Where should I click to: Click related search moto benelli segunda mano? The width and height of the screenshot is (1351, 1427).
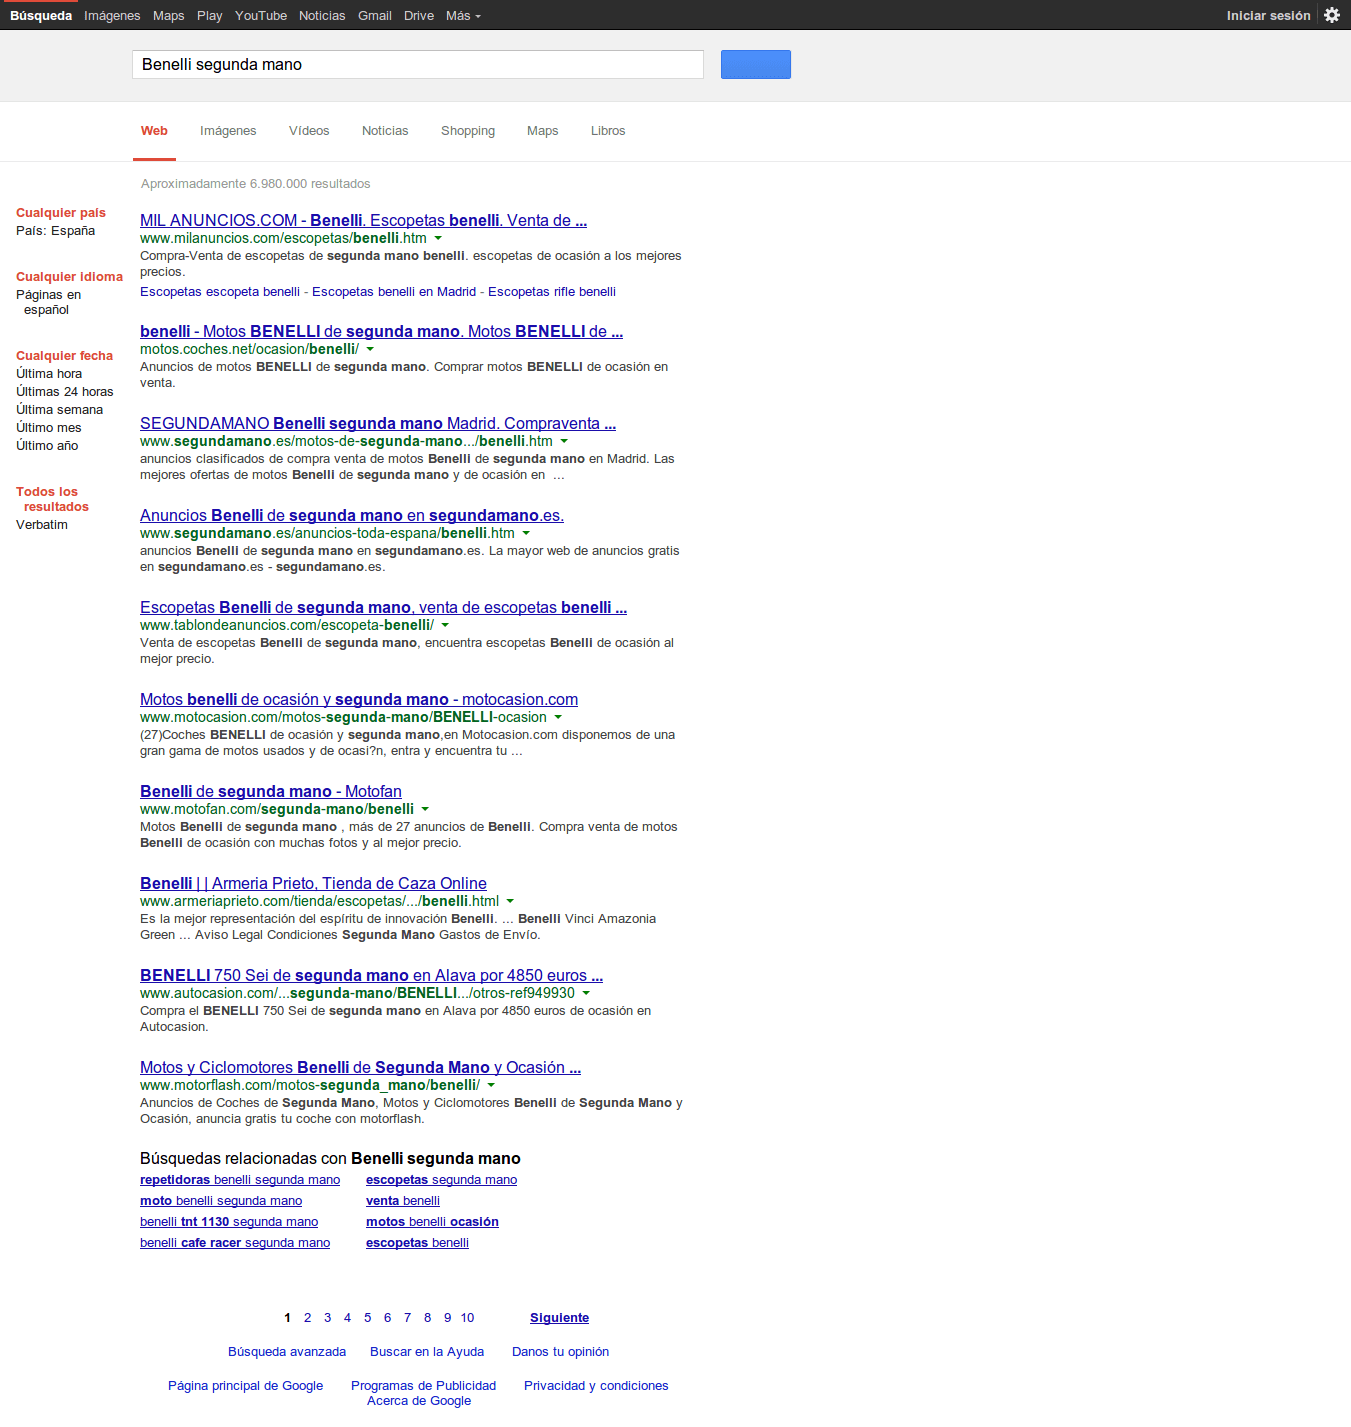pyautogui.click(x=221, y=1201)
